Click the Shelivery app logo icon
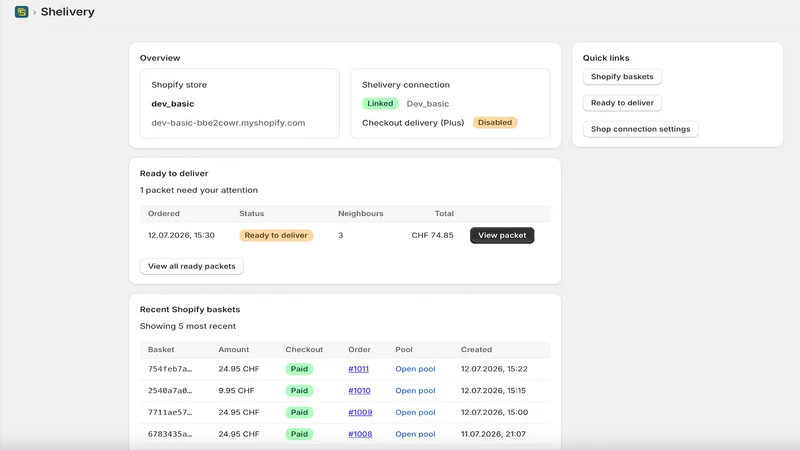The width and height of the screenshot is (800, 450). click(21, 12)
